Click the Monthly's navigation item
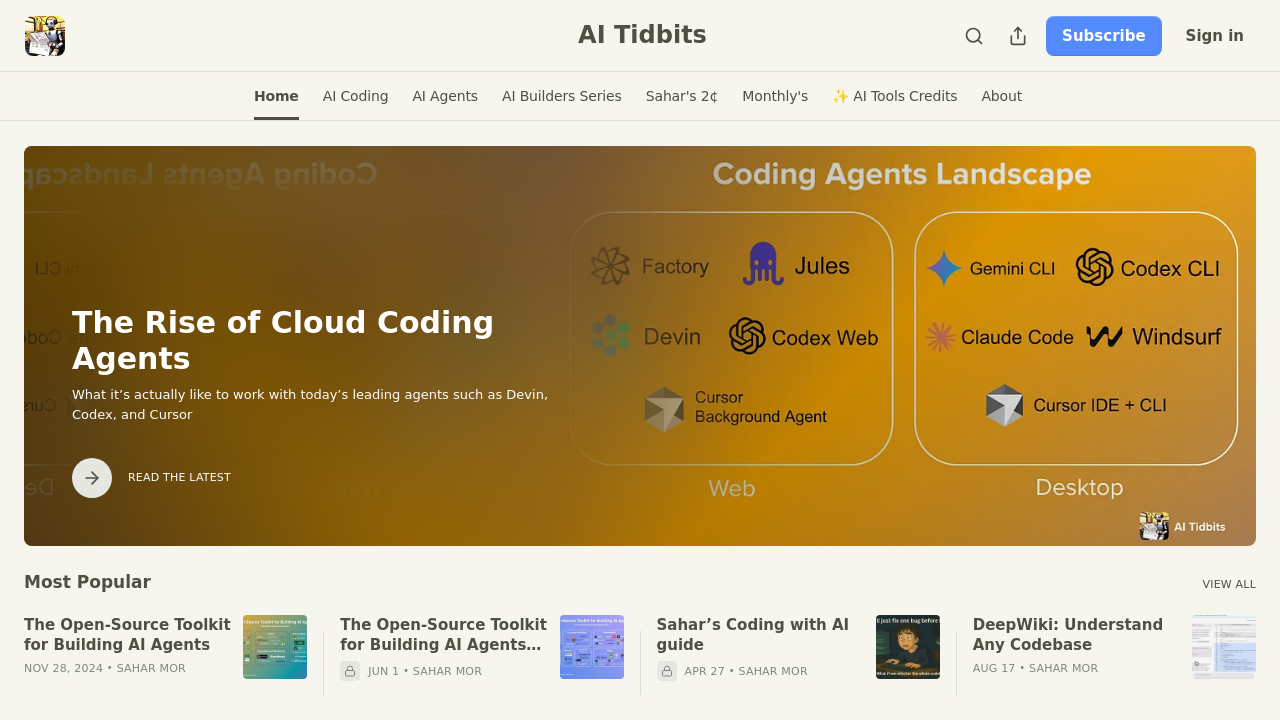The height and width of the screenshot is (720, 1280). point(775,96)
